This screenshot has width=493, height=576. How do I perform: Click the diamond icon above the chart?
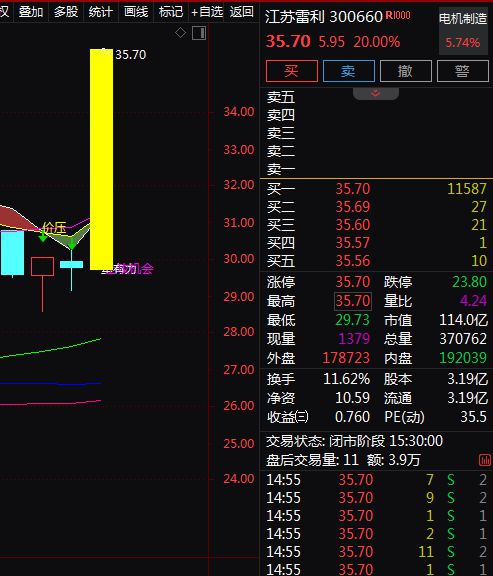[180, 32]
